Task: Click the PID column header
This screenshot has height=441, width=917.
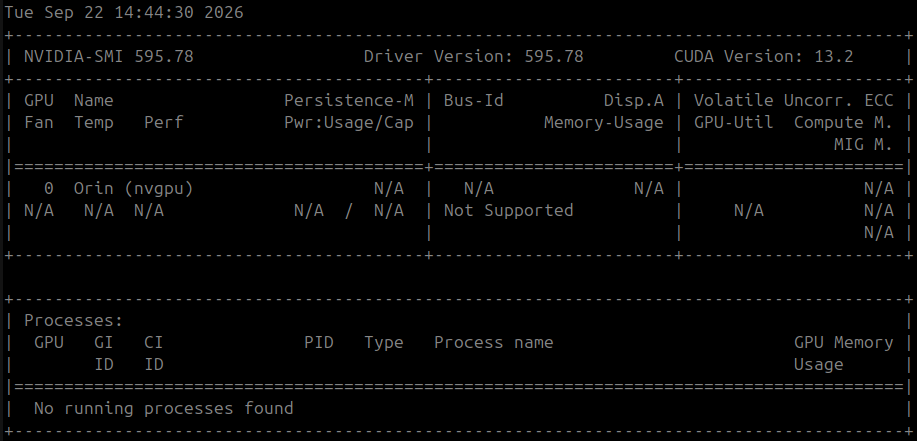Action: coord(319,342)
